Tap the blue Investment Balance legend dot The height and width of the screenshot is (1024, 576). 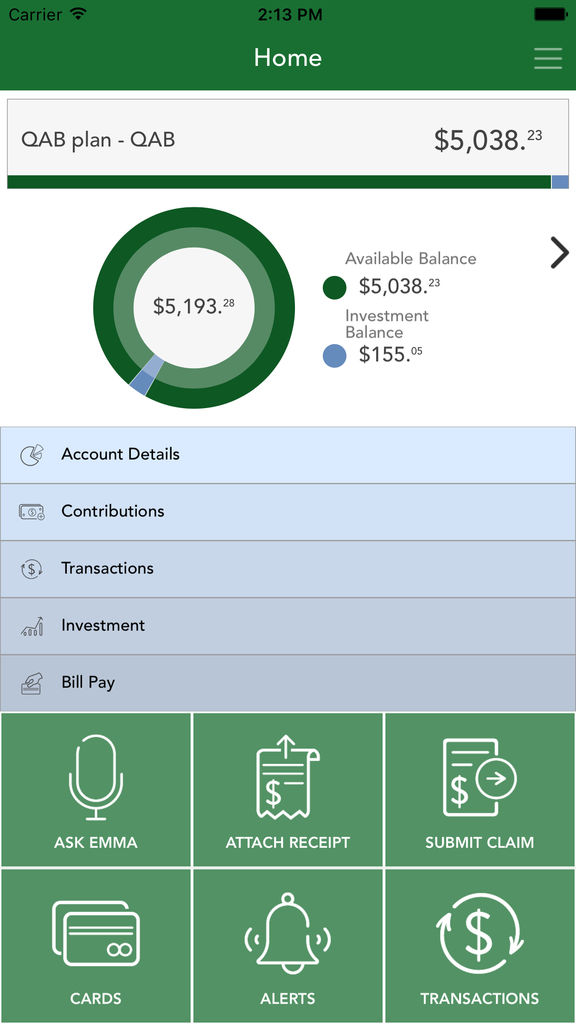point(334,356)
